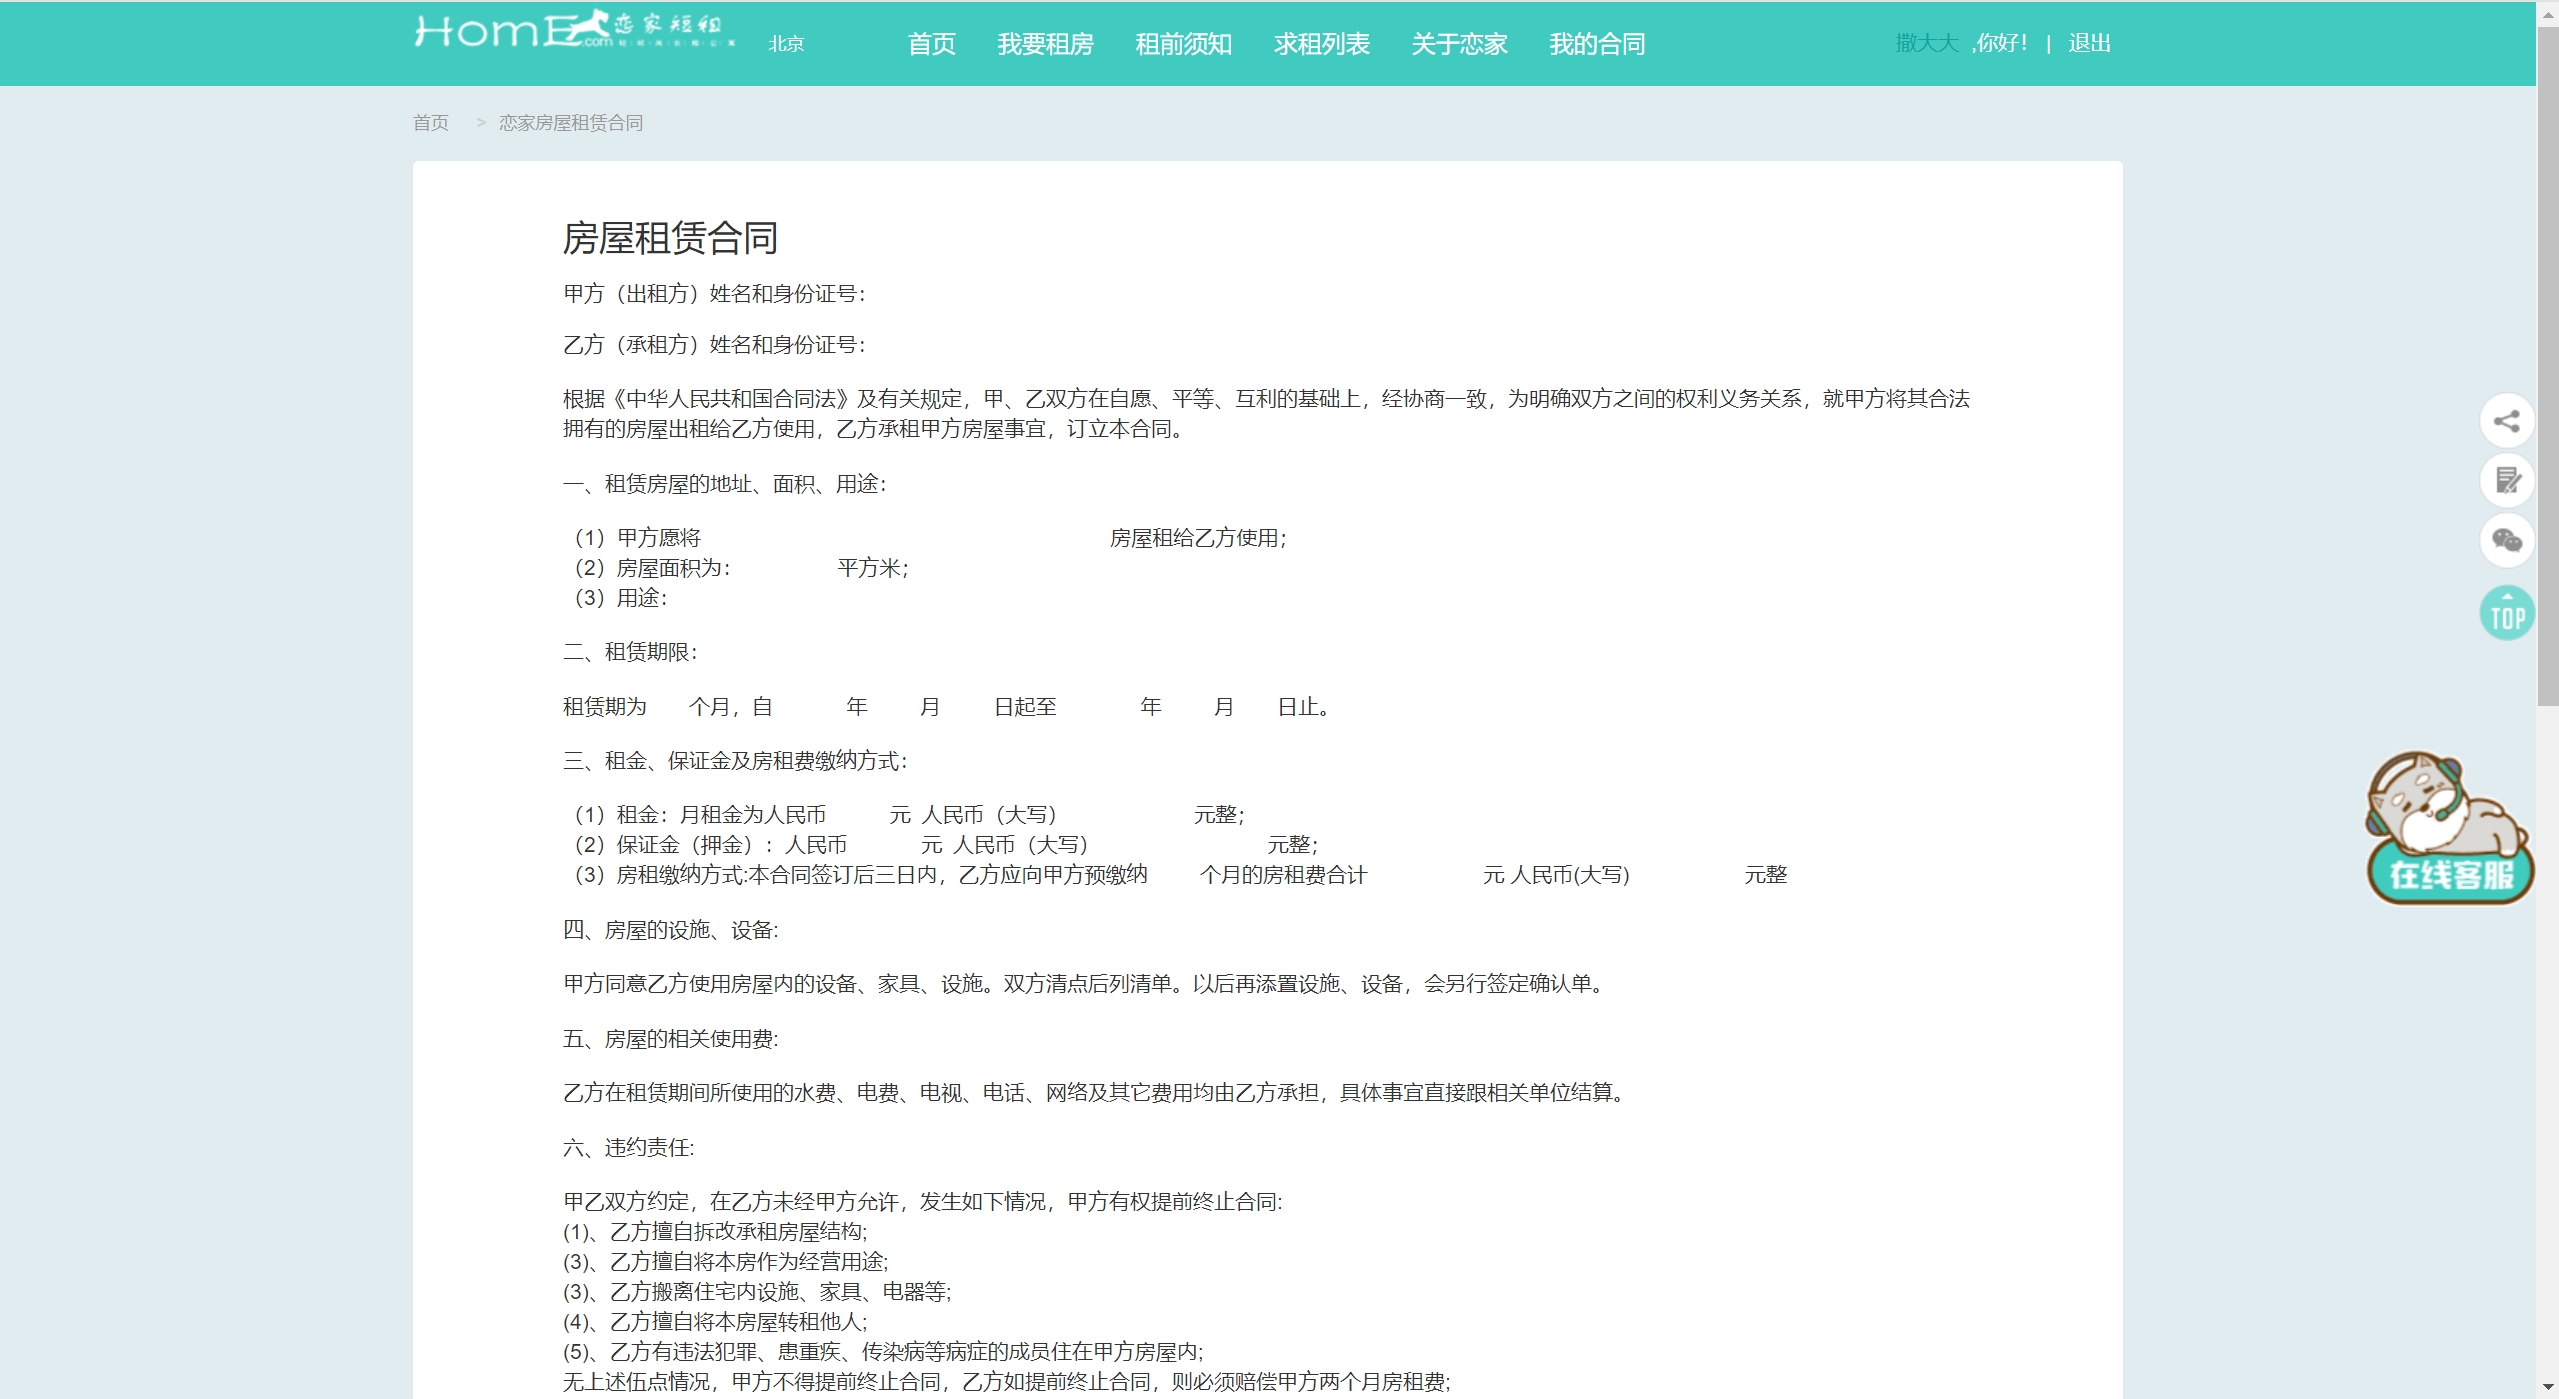Click the 首页 breadcrumb link

431,123
